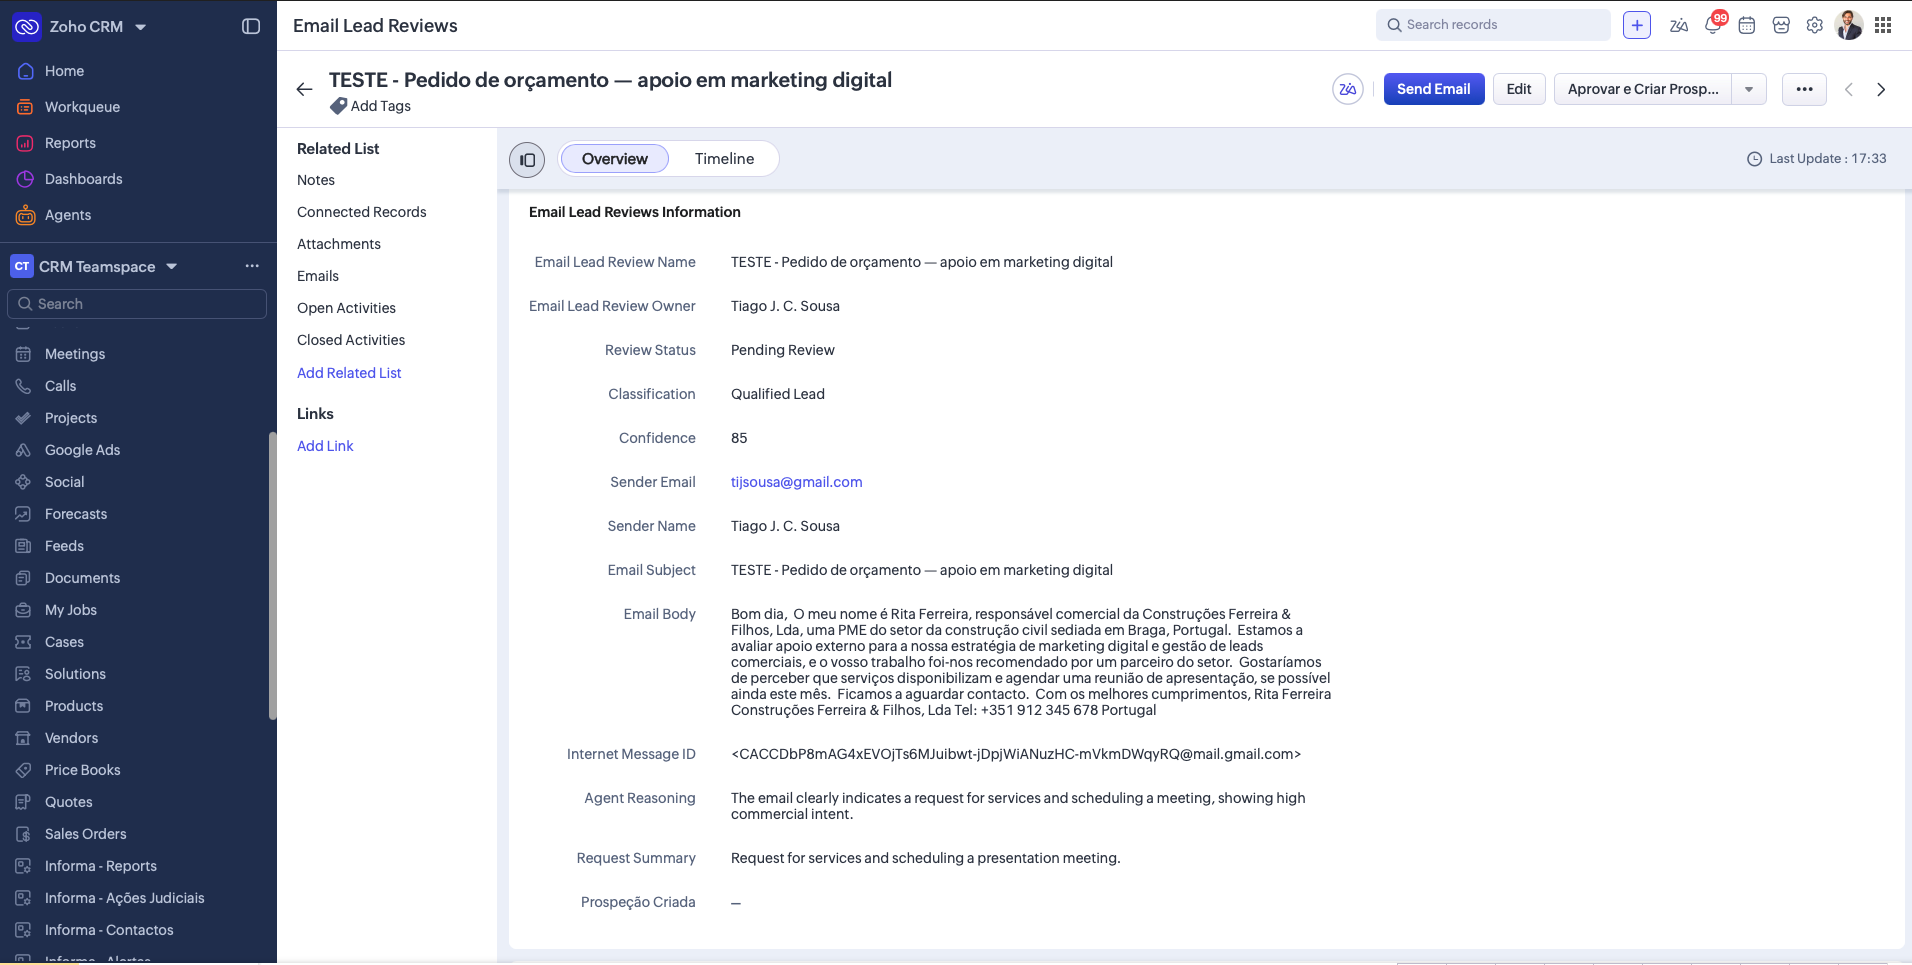1912x965 pixels.
Task: Expand the CRM Teamspace dropdown
Action: (x=171, y=266)
